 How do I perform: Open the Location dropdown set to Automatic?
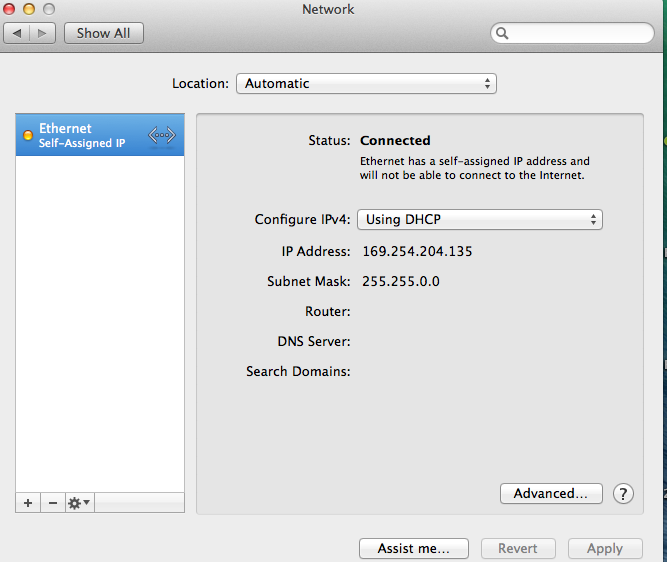(x=366, y=84)
